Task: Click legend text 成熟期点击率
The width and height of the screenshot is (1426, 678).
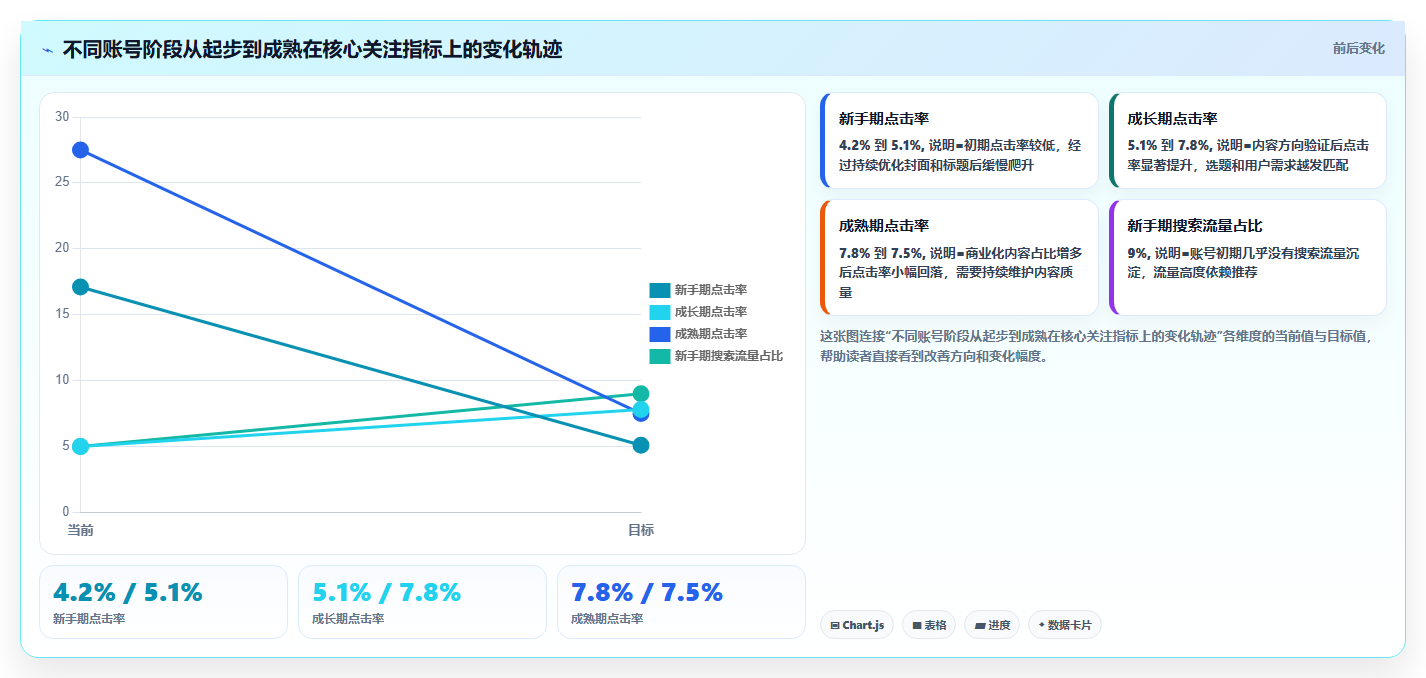Action: click(x=710, y=334)
